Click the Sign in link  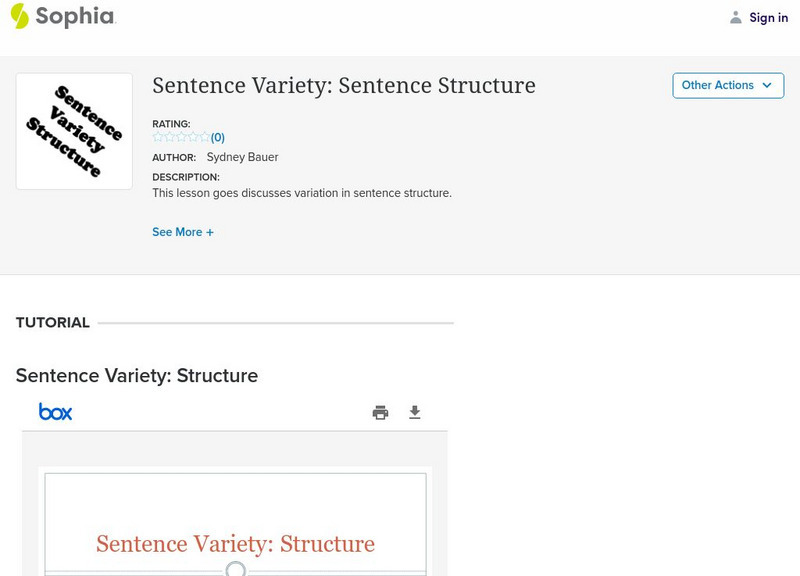[768, 17]
